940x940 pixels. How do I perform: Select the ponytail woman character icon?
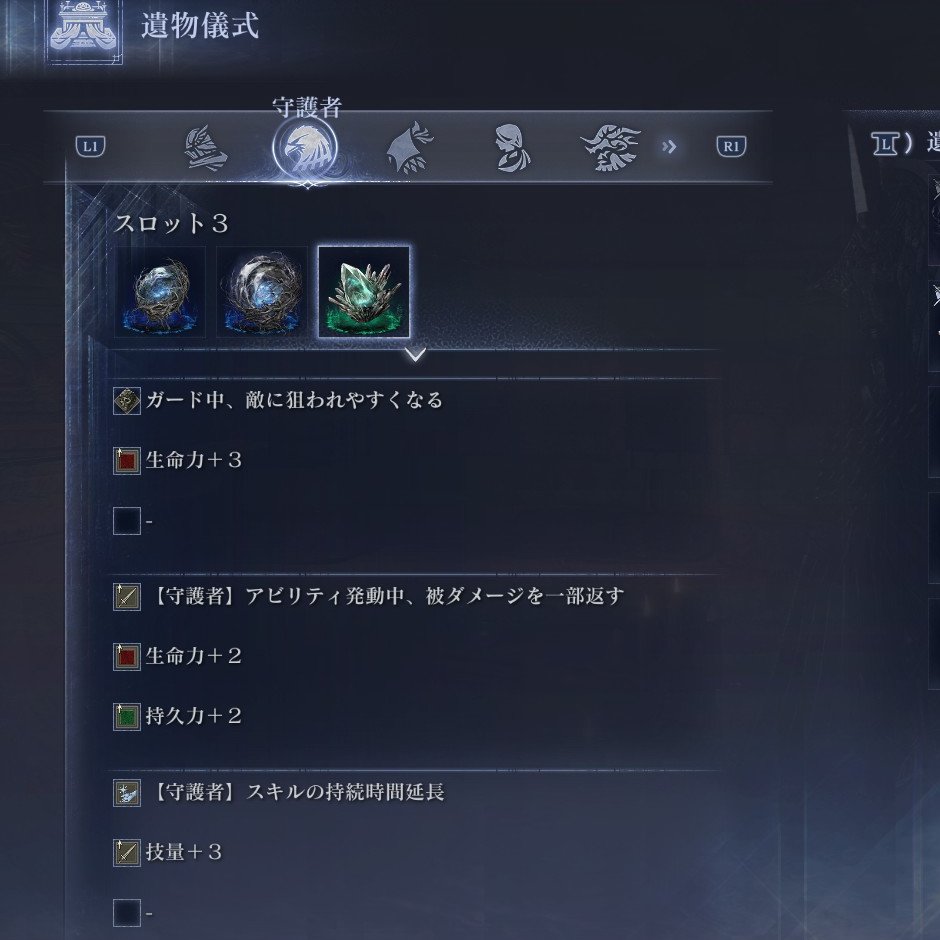click(512, 147)
